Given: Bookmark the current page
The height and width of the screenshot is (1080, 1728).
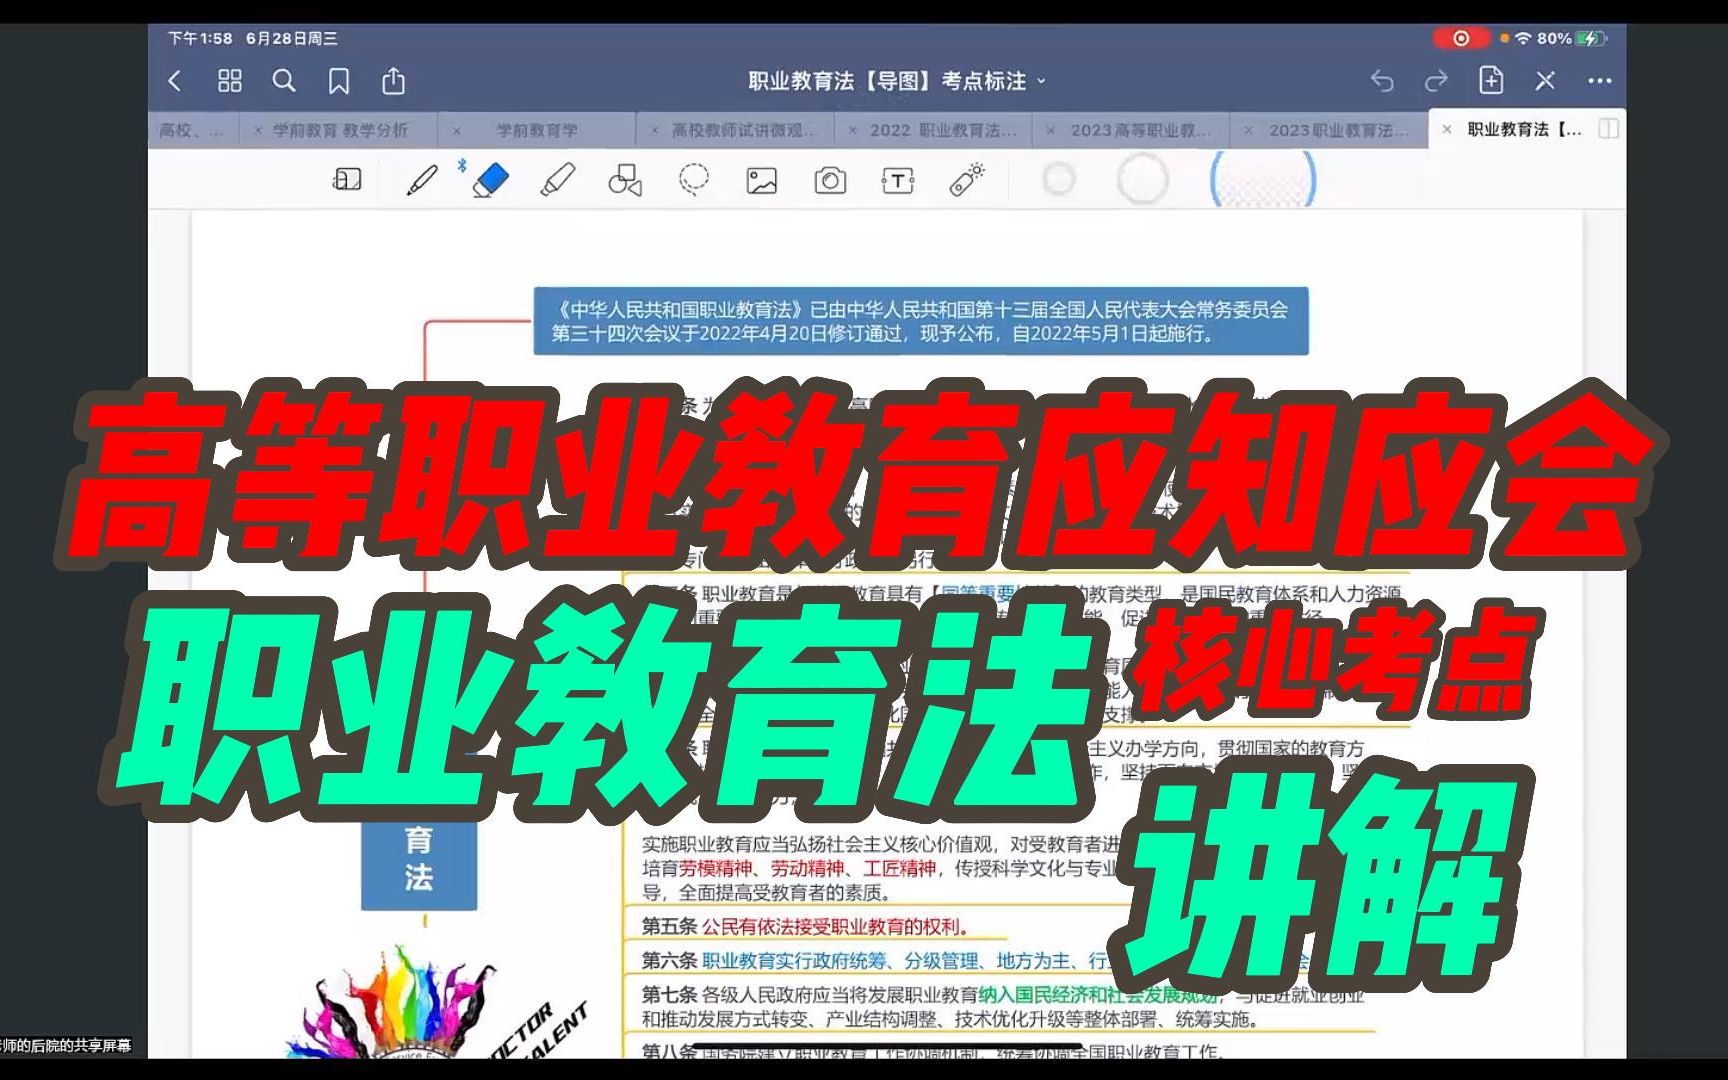Looking at the screenshot, I should 339,81.
